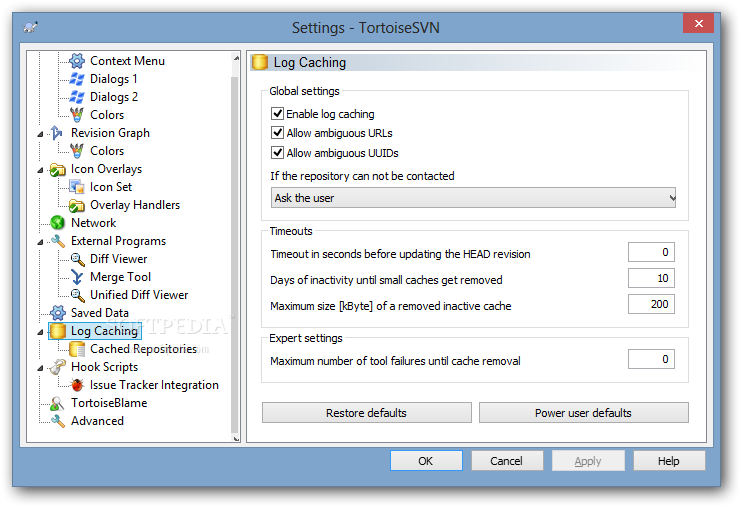Click the Cancel button

507,461
